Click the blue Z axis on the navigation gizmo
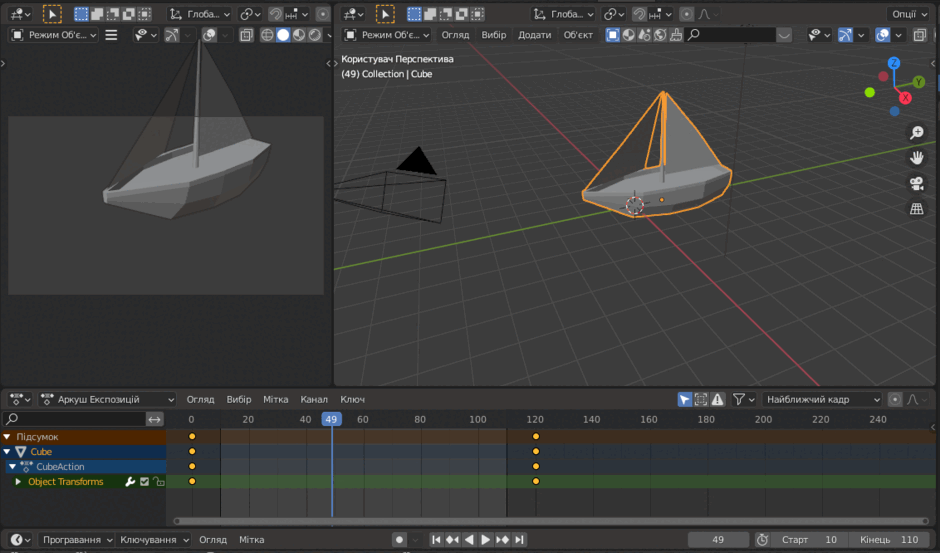This screenshot has height=553, width=940. (x=894, y=63)
